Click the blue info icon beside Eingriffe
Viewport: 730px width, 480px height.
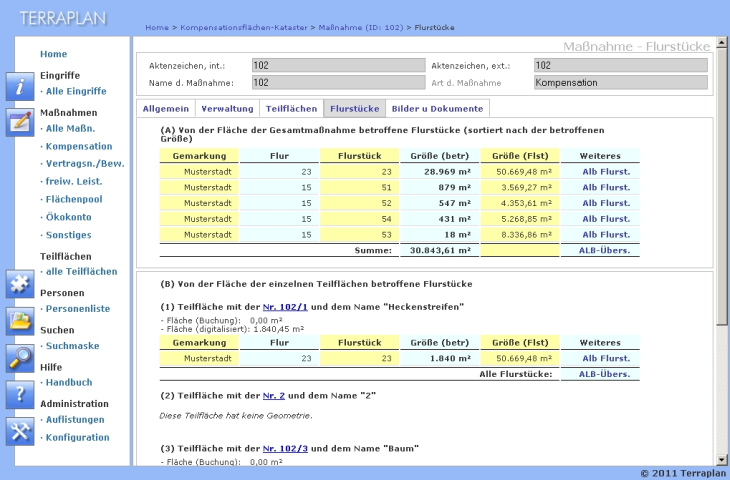20,86
